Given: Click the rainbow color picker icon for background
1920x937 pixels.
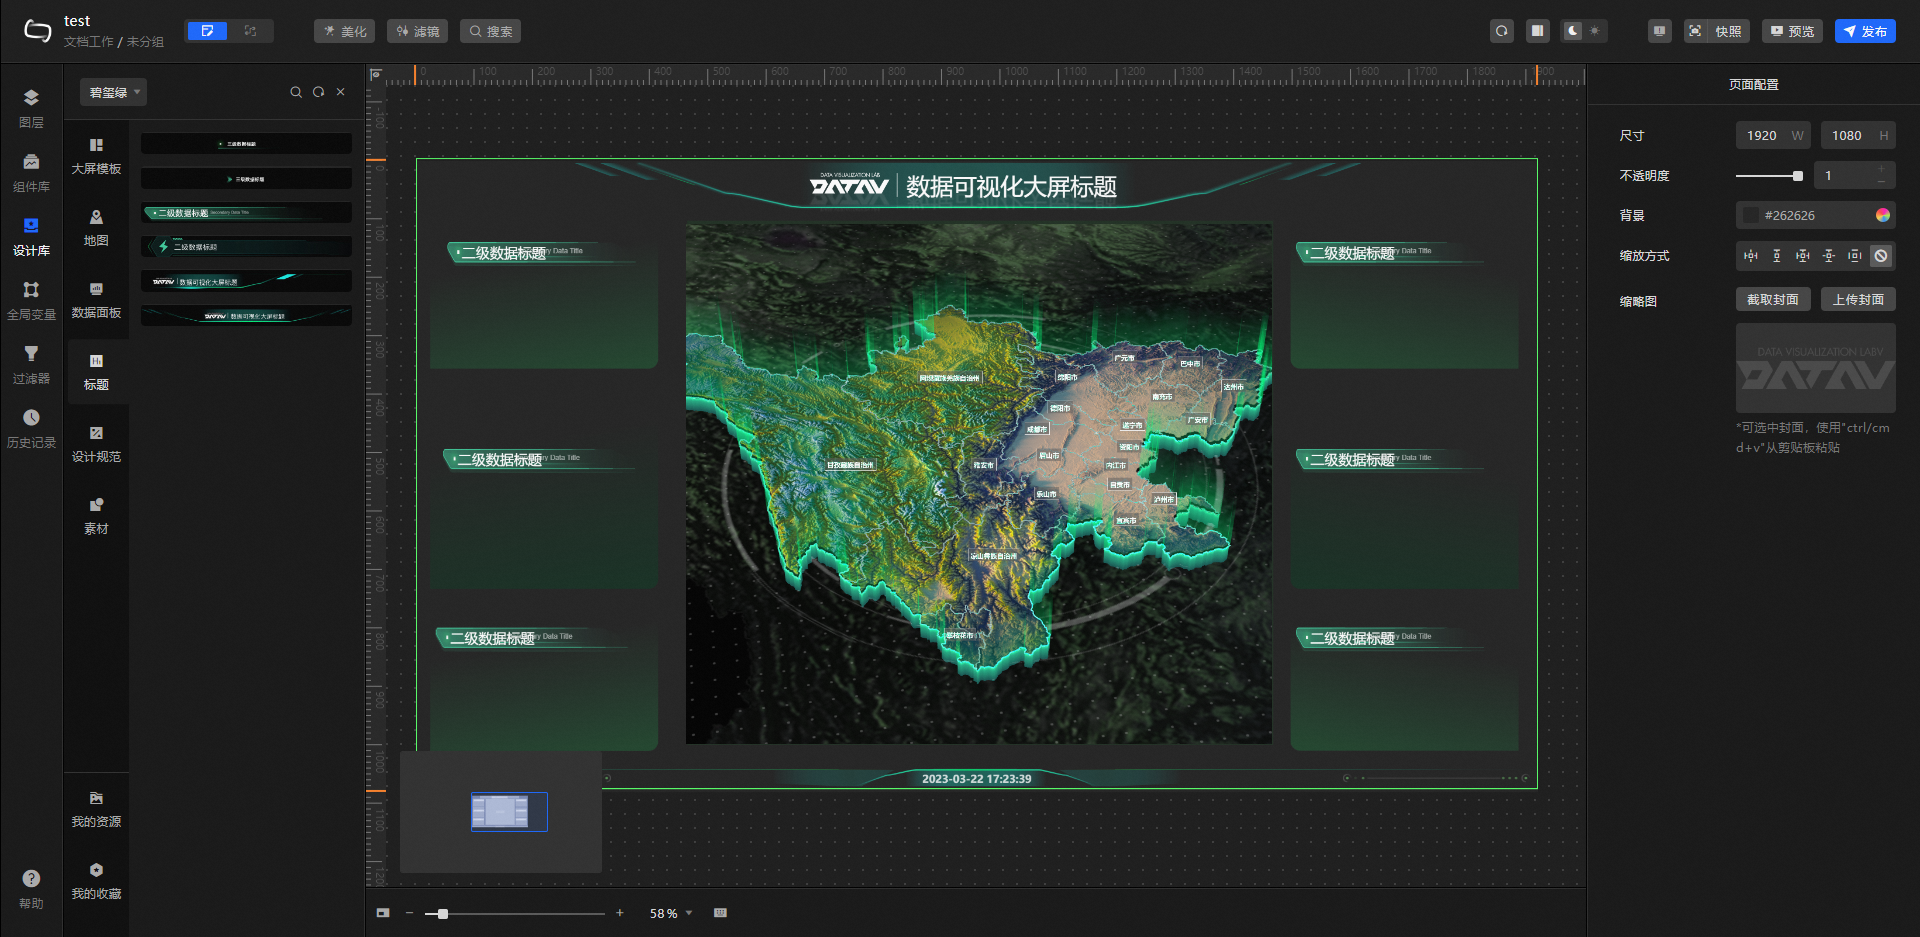Looking at the screenshot, I should [1883, 215].
